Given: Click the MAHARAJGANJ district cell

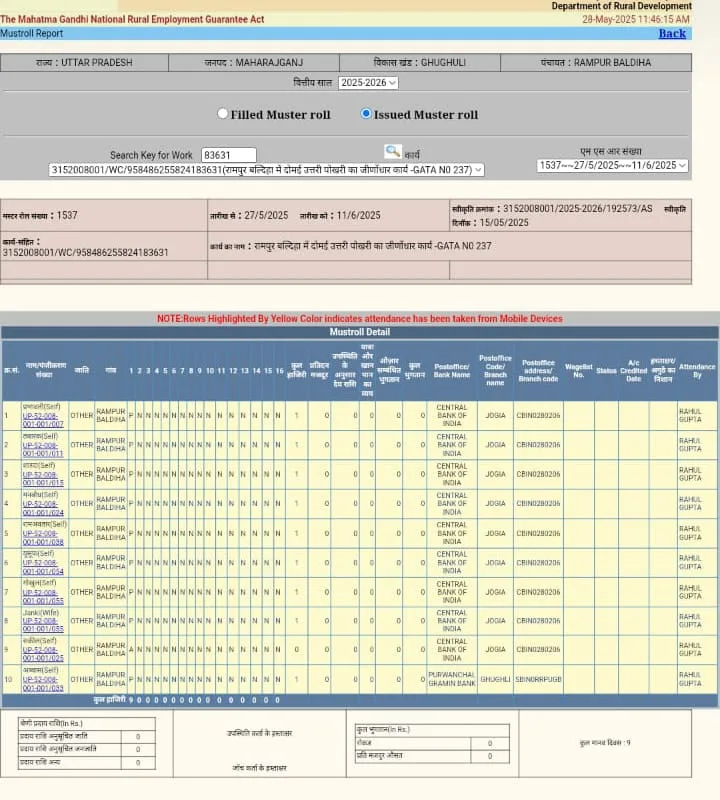Looking at the screenshot, I should click(x=254, y=63).
